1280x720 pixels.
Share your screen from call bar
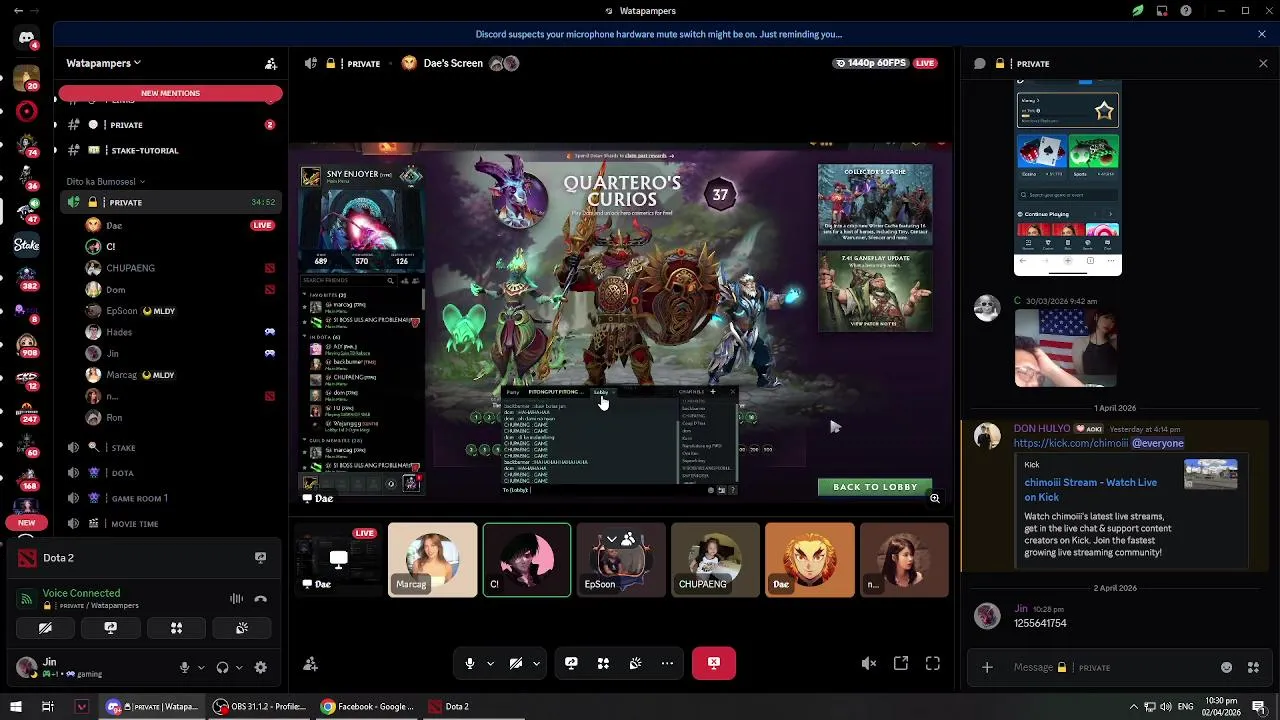(x=571, y=663)
